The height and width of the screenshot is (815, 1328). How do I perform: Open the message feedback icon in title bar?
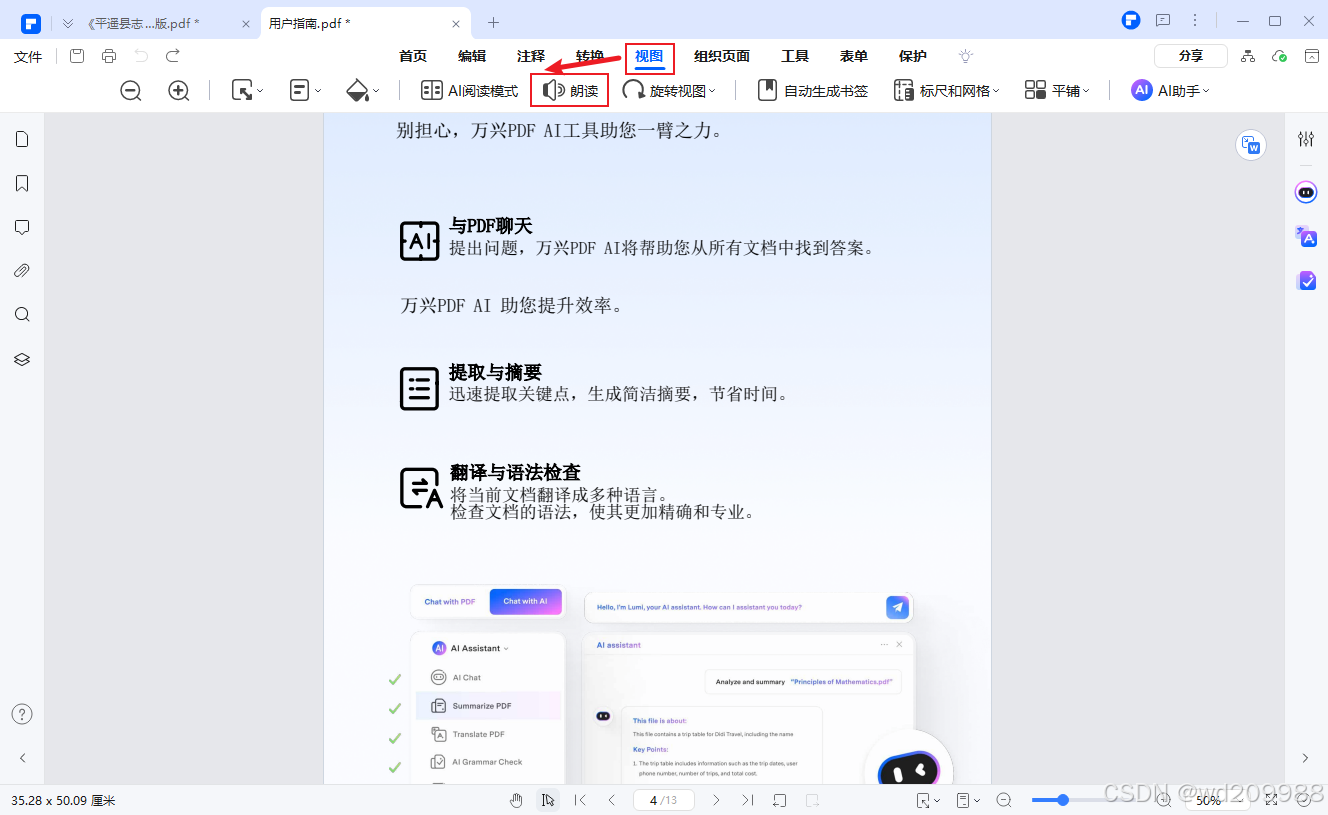click(1163, 21)
